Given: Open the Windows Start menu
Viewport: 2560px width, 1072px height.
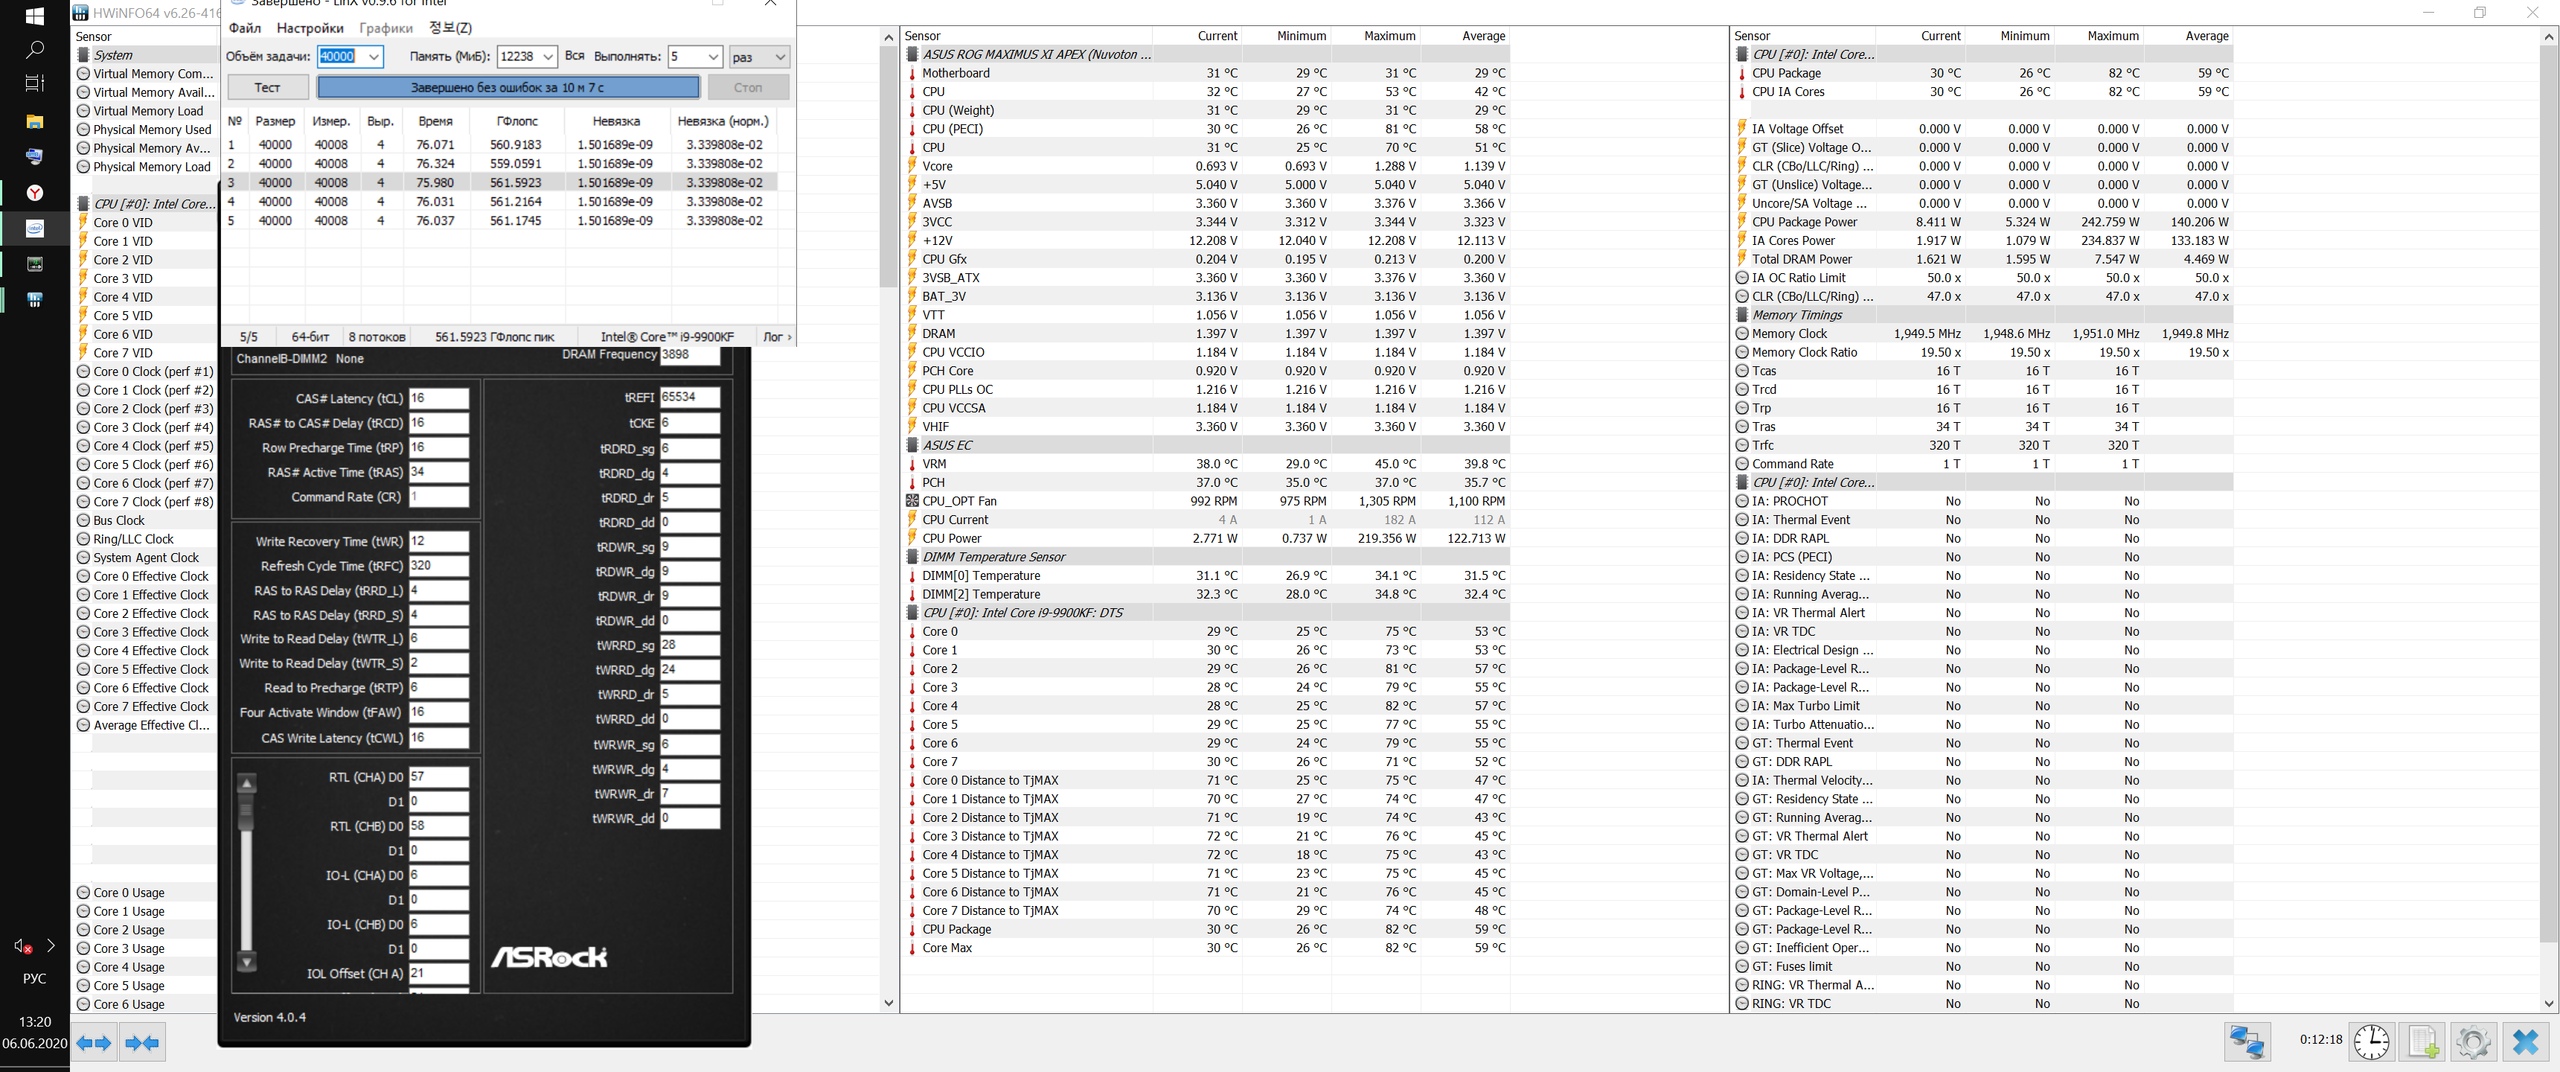Looking at the screenshot, I should 34,16.
